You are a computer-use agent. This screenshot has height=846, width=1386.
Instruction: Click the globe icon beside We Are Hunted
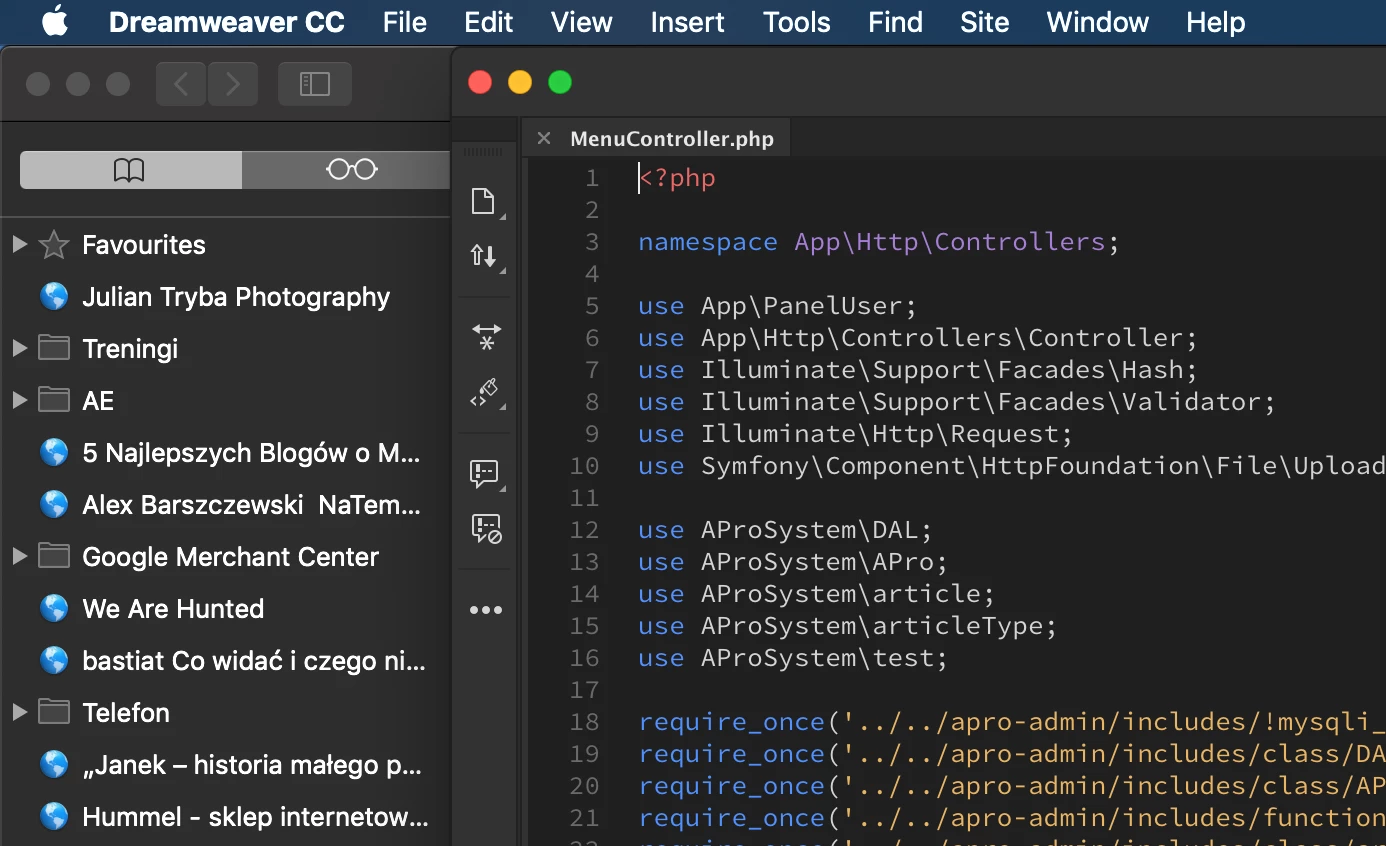54,609
